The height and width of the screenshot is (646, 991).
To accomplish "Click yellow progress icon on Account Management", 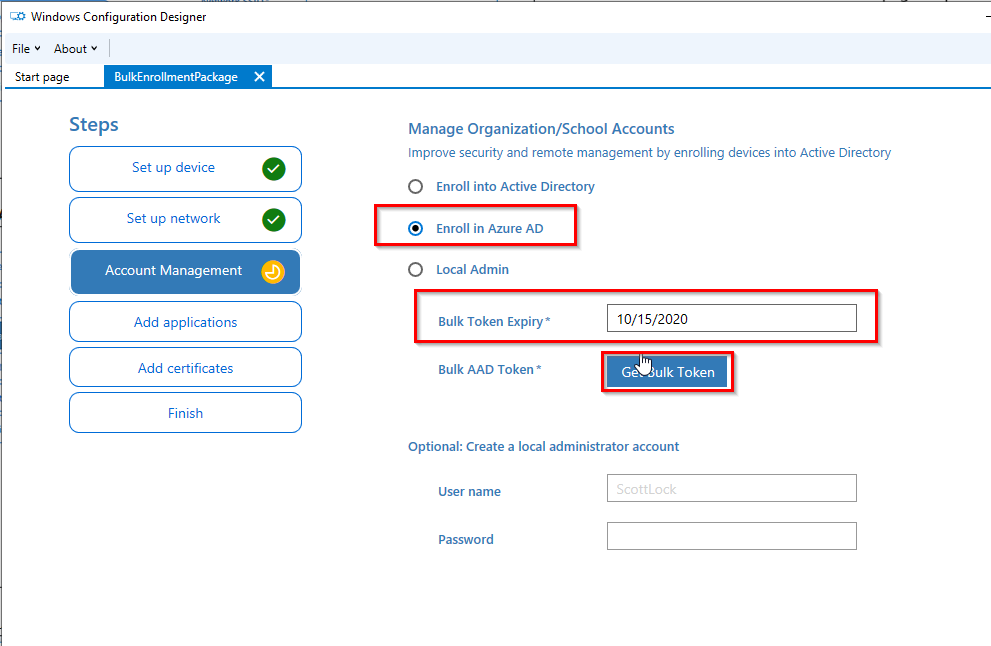I will click(273, 272).
